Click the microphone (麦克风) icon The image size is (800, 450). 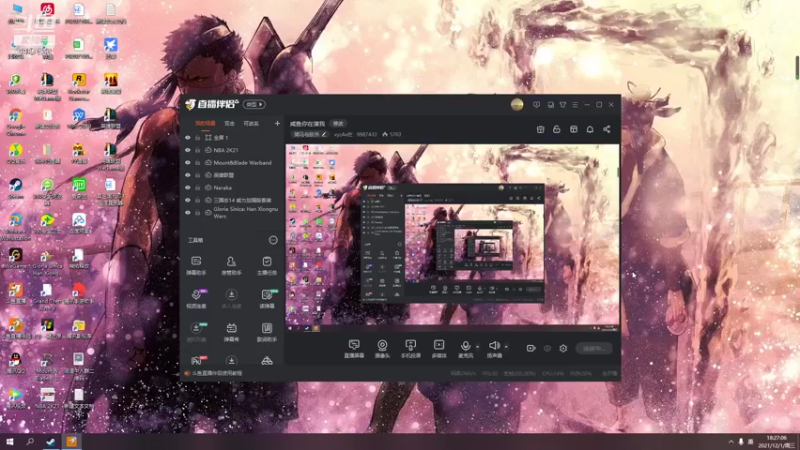pyautogui.click(x=465, y=348)
